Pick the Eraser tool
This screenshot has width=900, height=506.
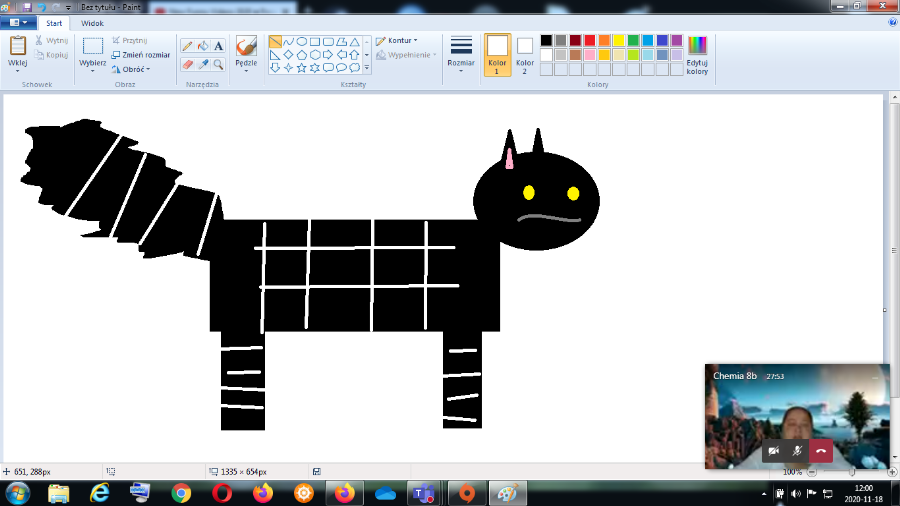pyautogui.click(x=187, y=64)
